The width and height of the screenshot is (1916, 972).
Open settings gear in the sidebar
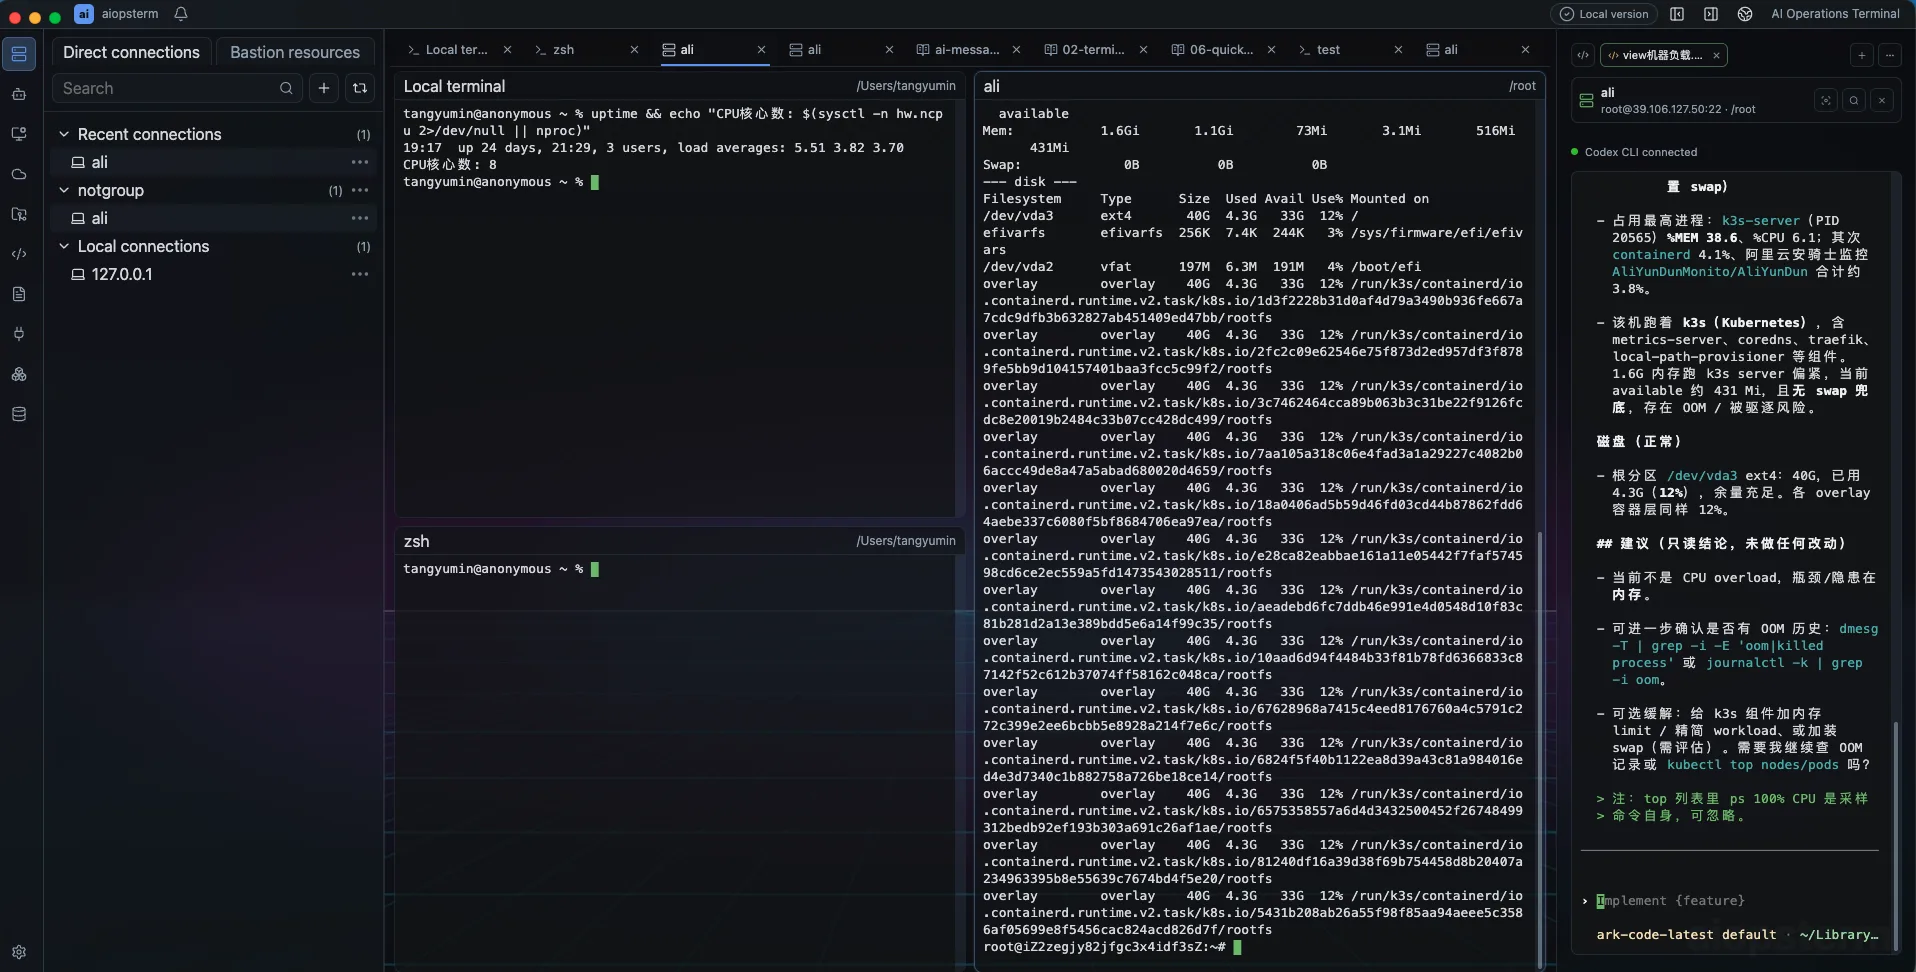(19, 952)
